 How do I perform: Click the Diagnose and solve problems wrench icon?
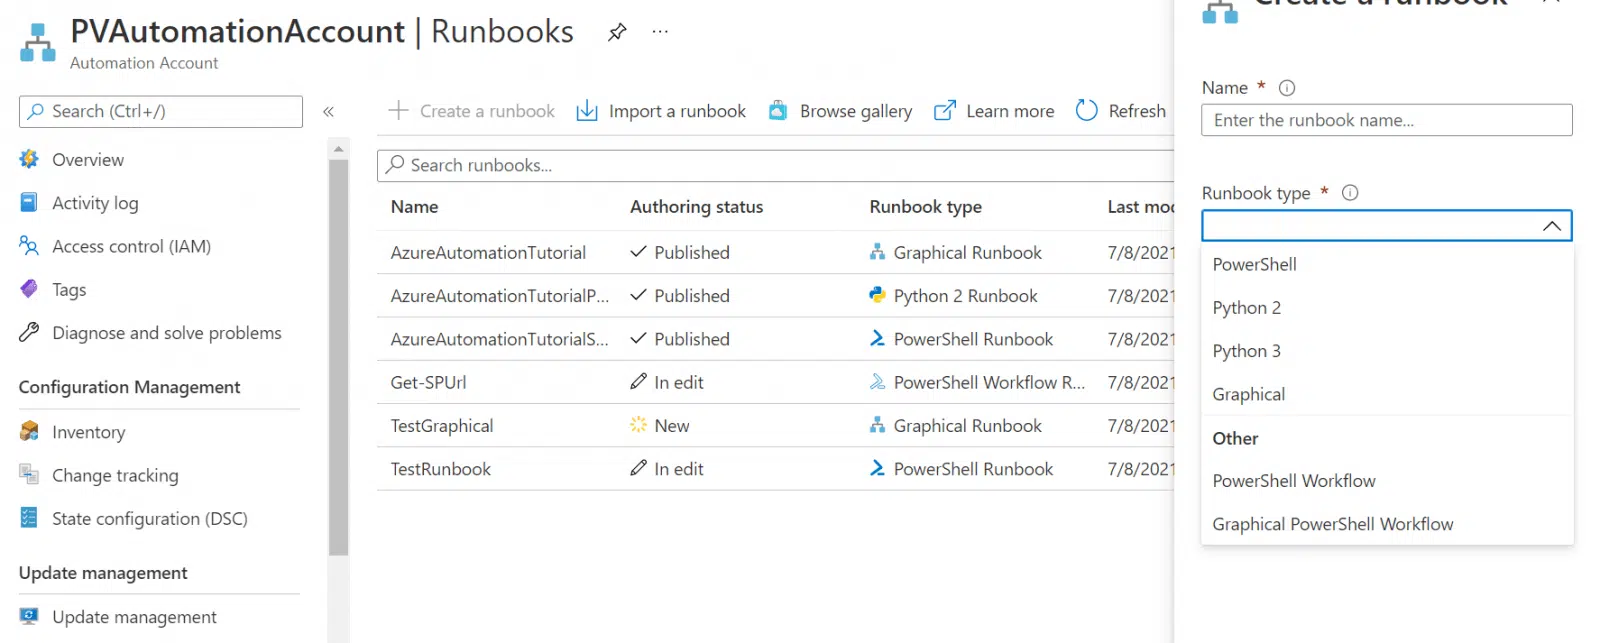click(x=29, y=332)
